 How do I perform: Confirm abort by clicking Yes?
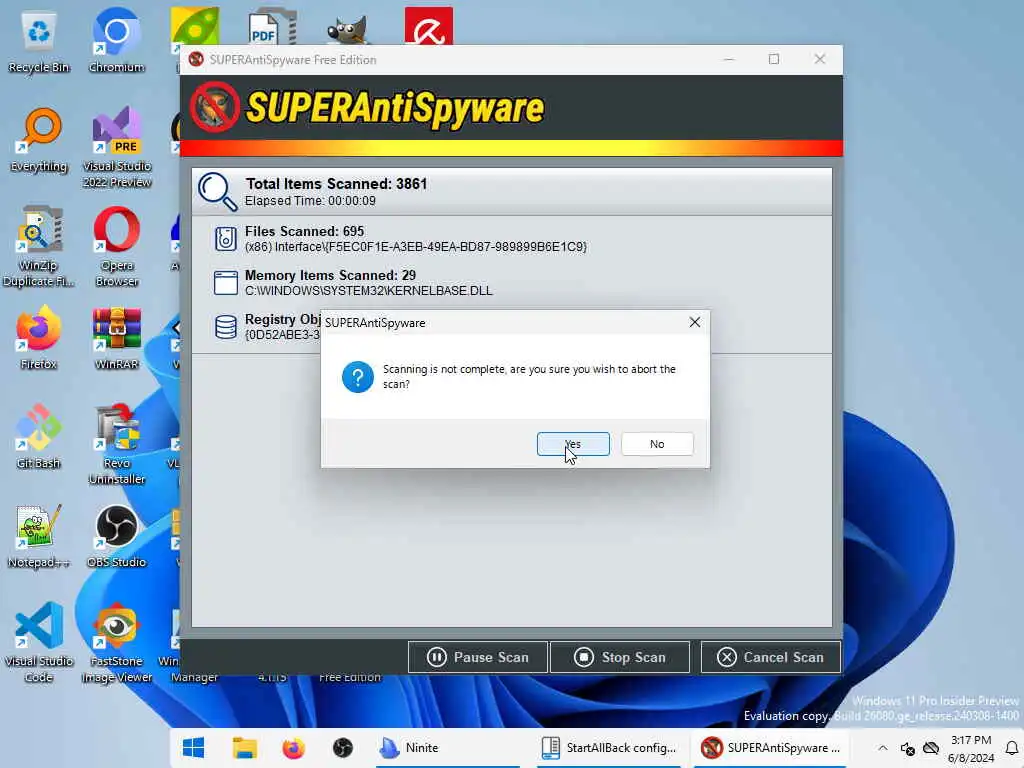(573, 443)
